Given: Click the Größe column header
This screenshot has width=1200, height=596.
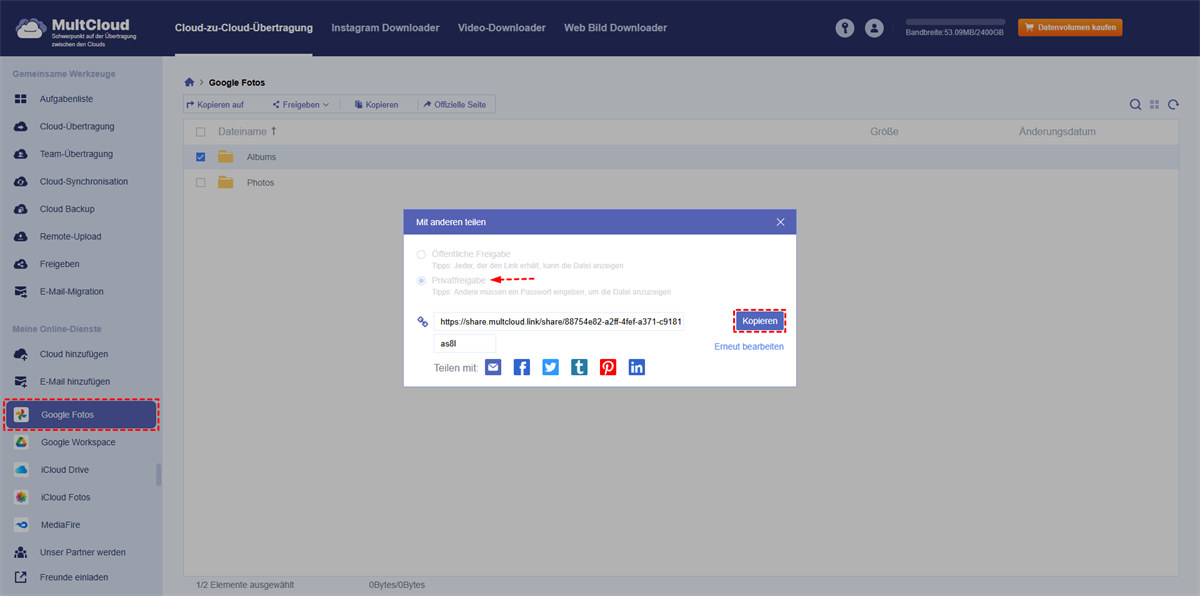Looking at the screenshot, I should [x=884, y=131].
